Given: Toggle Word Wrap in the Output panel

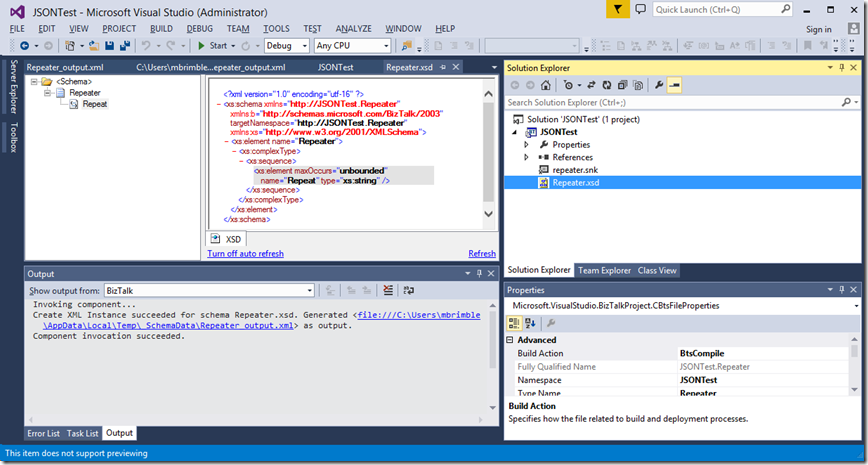Looking at the screenshot, I should (x=409, y=290).
